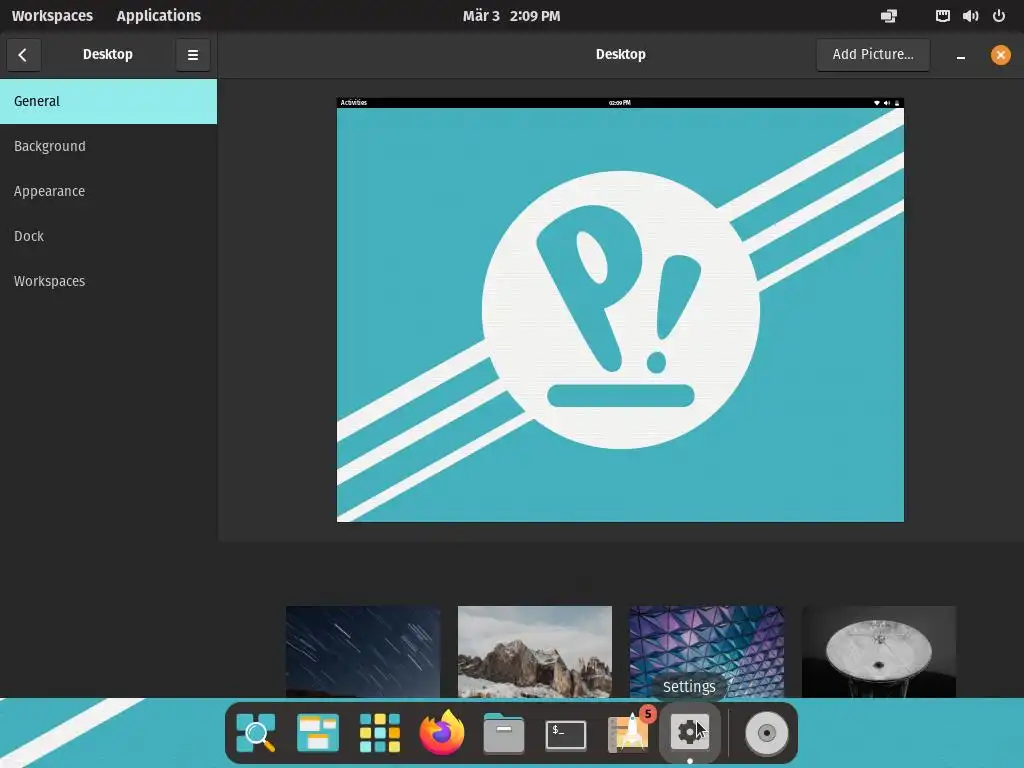This screenshot has width=1024, height=768.
Task: Click the Add Picture... button
Action: pyautogui.click(x=872, y=55)
